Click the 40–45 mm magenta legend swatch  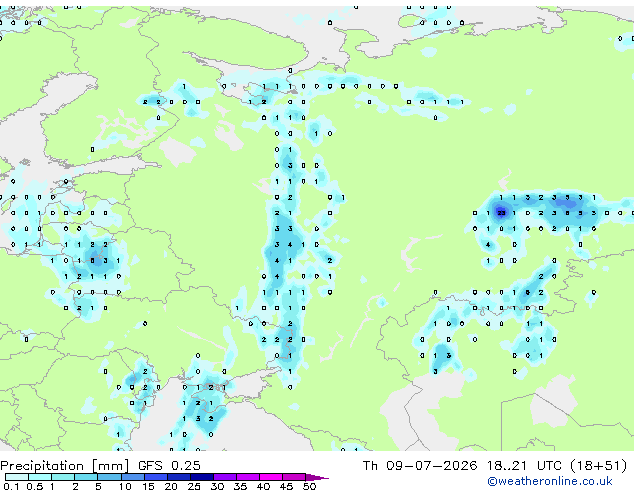click(x=271, y=477)
